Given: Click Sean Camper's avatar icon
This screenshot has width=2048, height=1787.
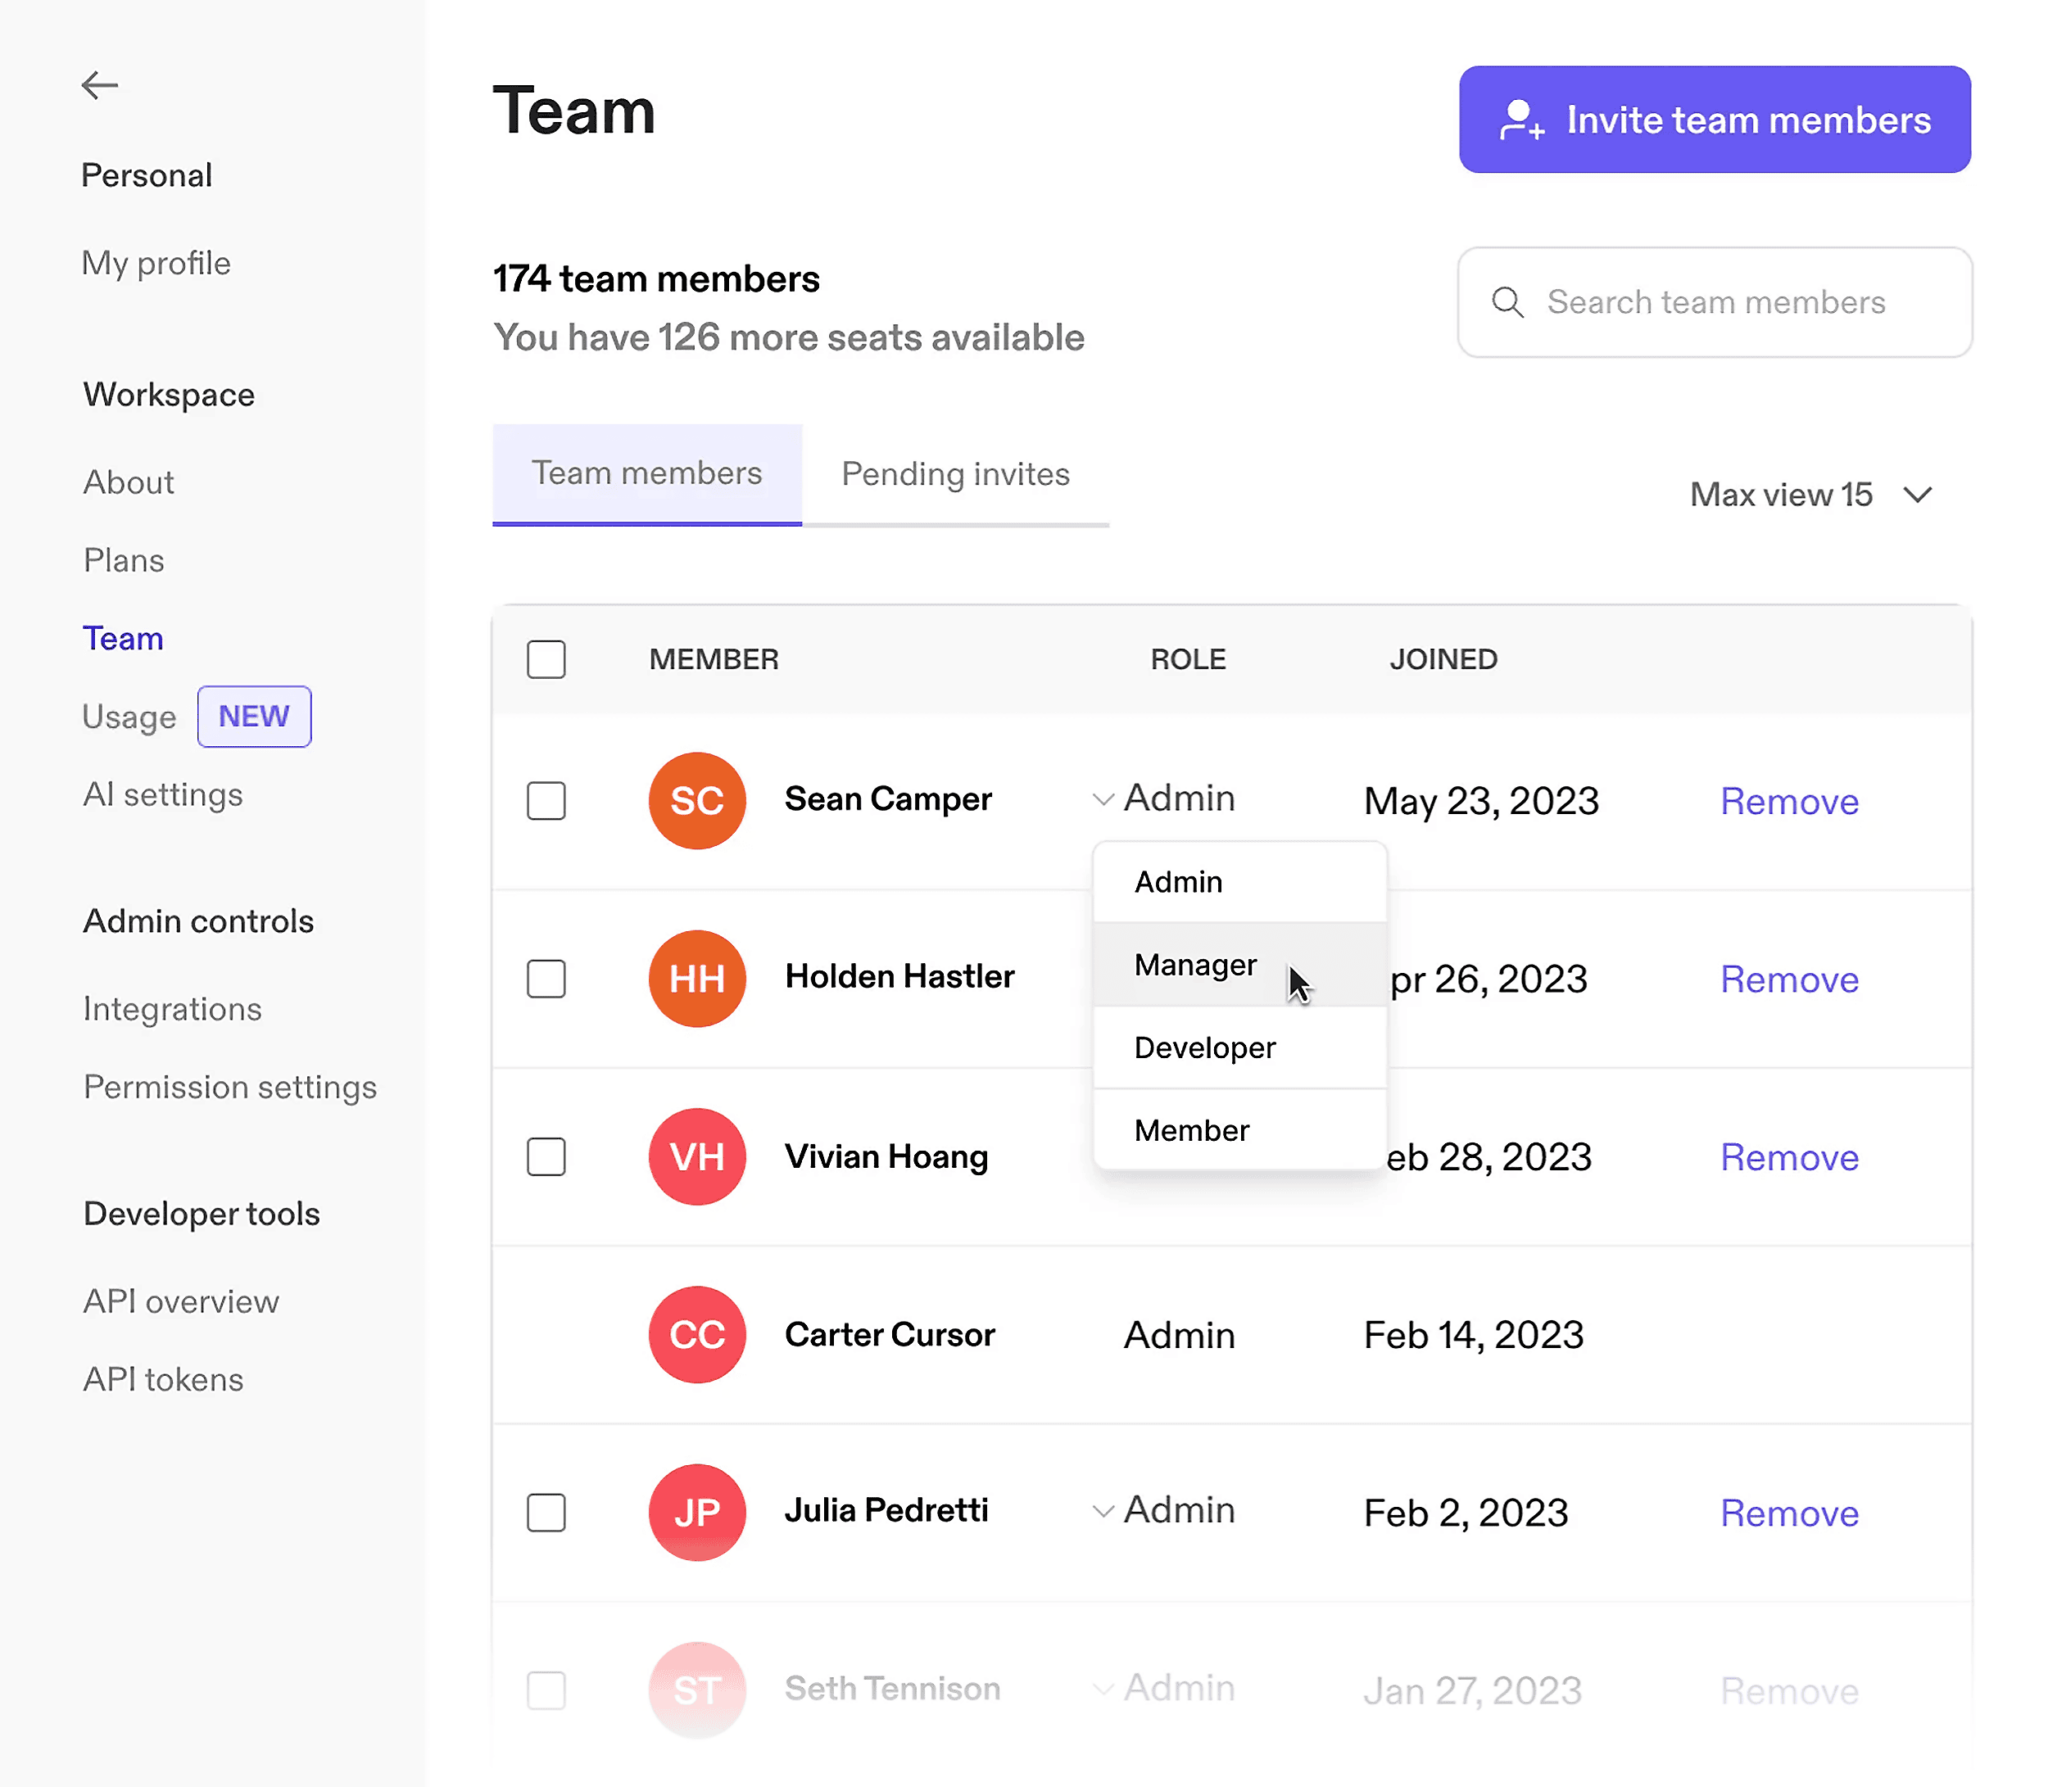Looking at the screenshot, I should click(697, 799).
